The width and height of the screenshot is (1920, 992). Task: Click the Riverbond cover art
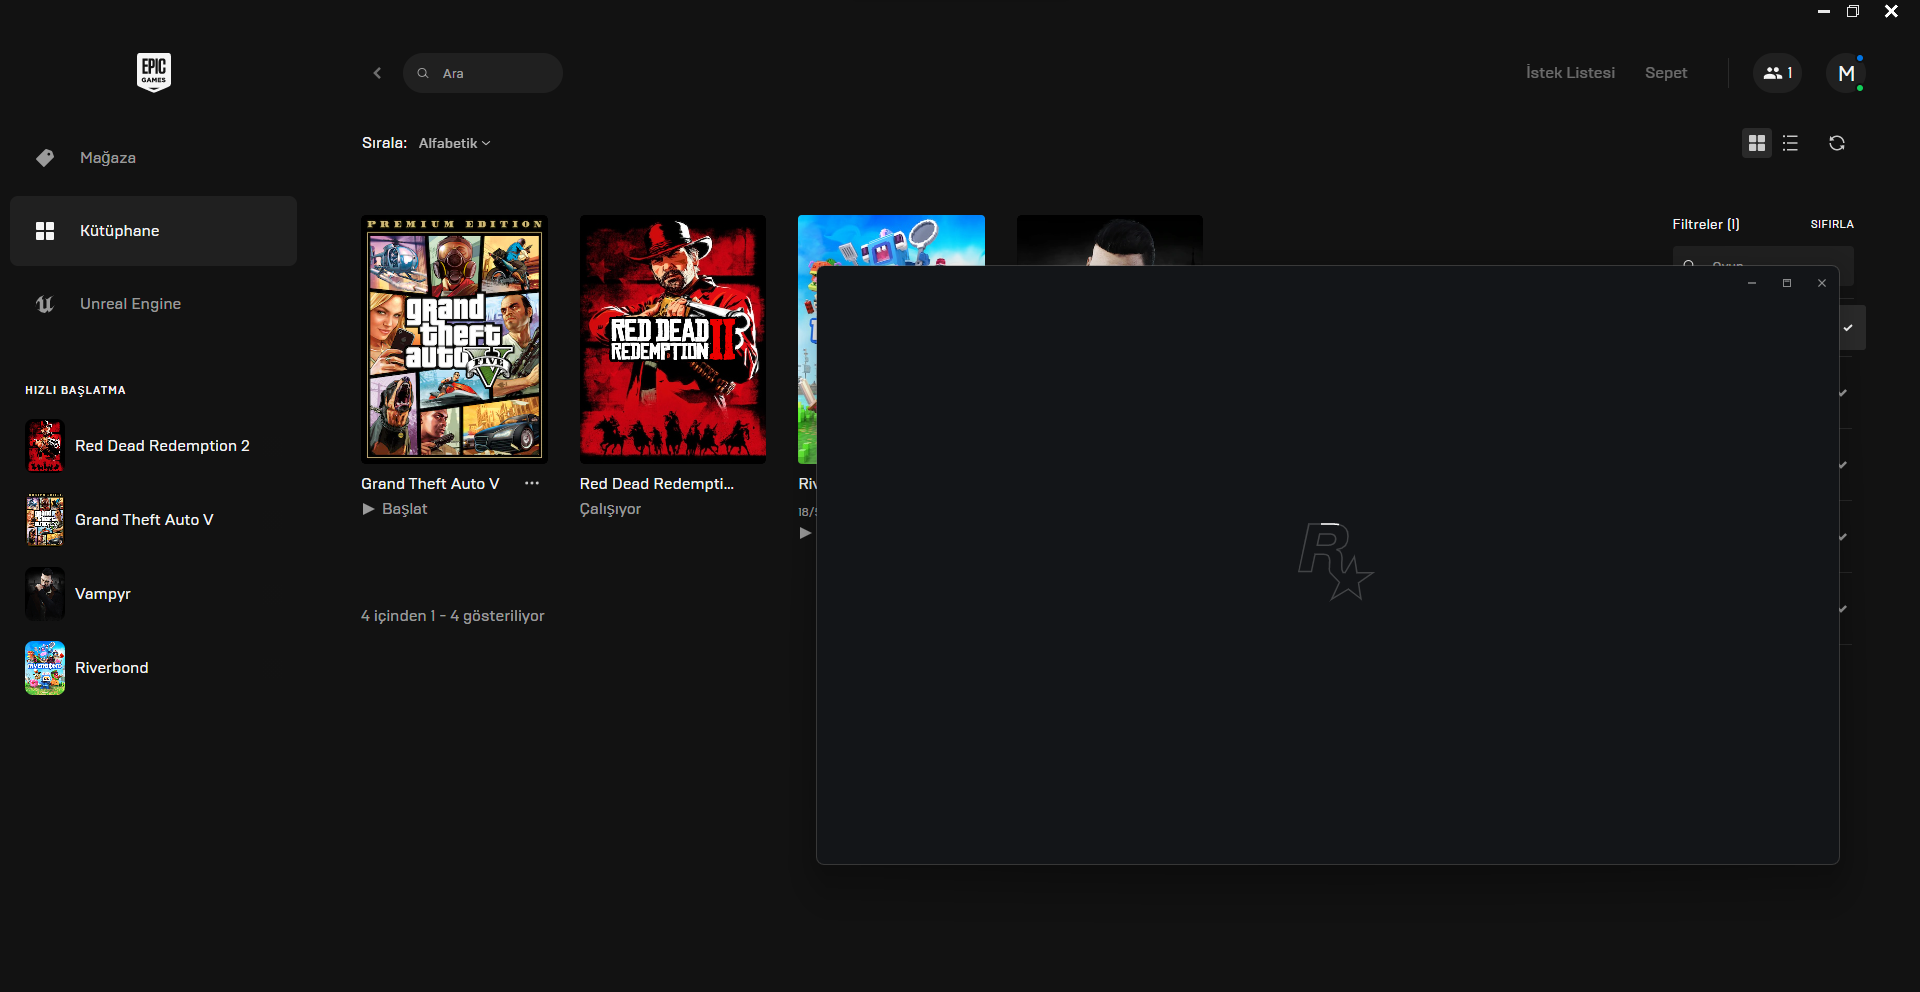click(x=891, y=240)
